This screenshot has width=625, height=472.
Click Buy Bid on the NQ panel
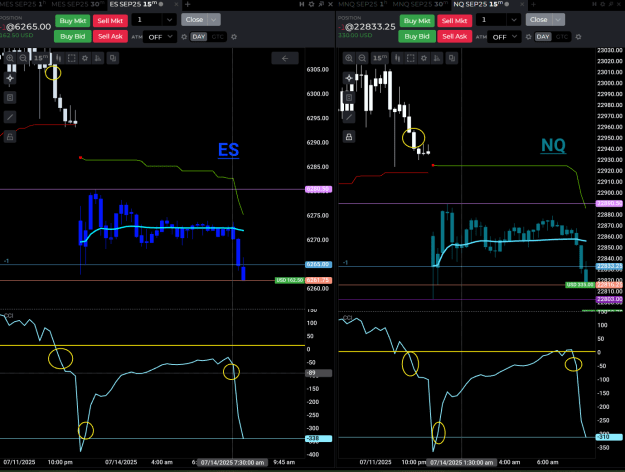pyautogui.click(x=417, y=36)
